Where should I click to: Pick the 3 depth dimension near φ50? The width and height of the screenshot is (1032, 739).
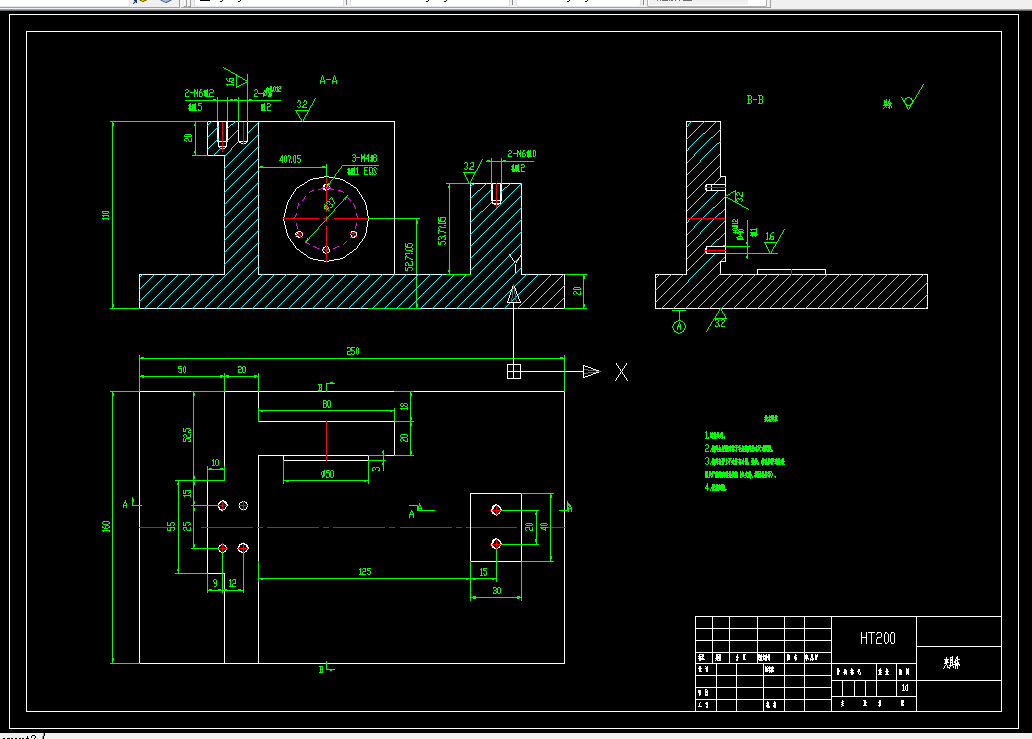click(376, 467)
